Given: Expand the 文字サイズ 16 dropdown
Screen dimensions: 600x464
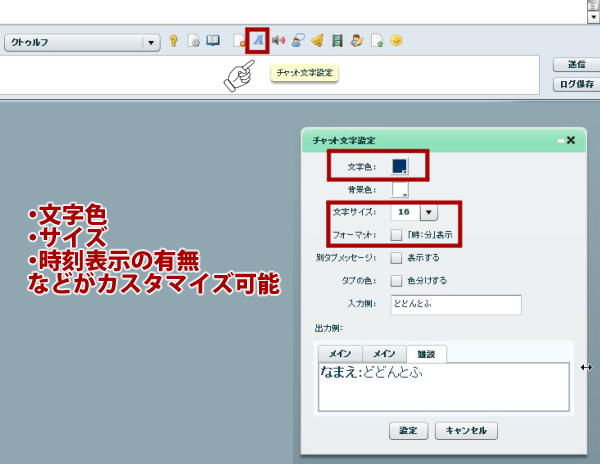Looking at the screenshot, I should (428, 212).
